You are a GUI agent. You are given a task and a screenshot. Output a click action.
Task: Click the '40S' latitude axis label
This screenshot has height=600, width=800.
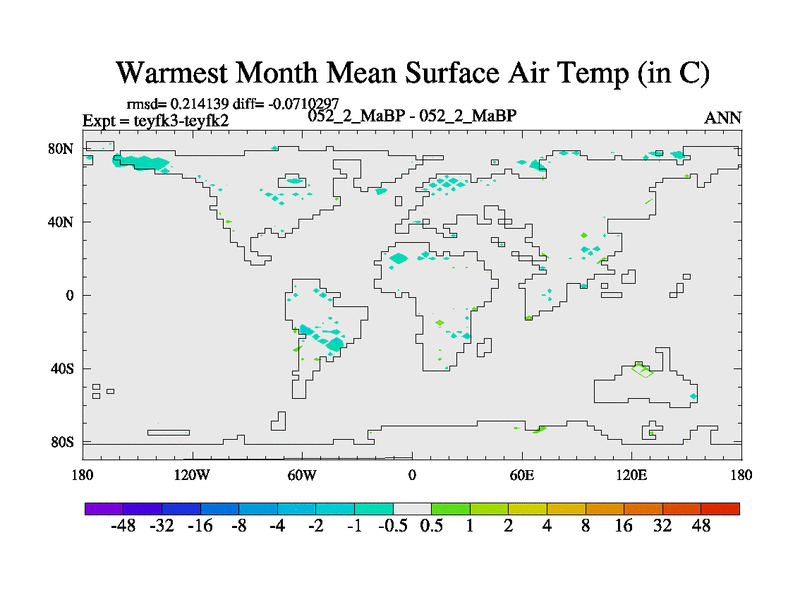click(x=61, y=368)
